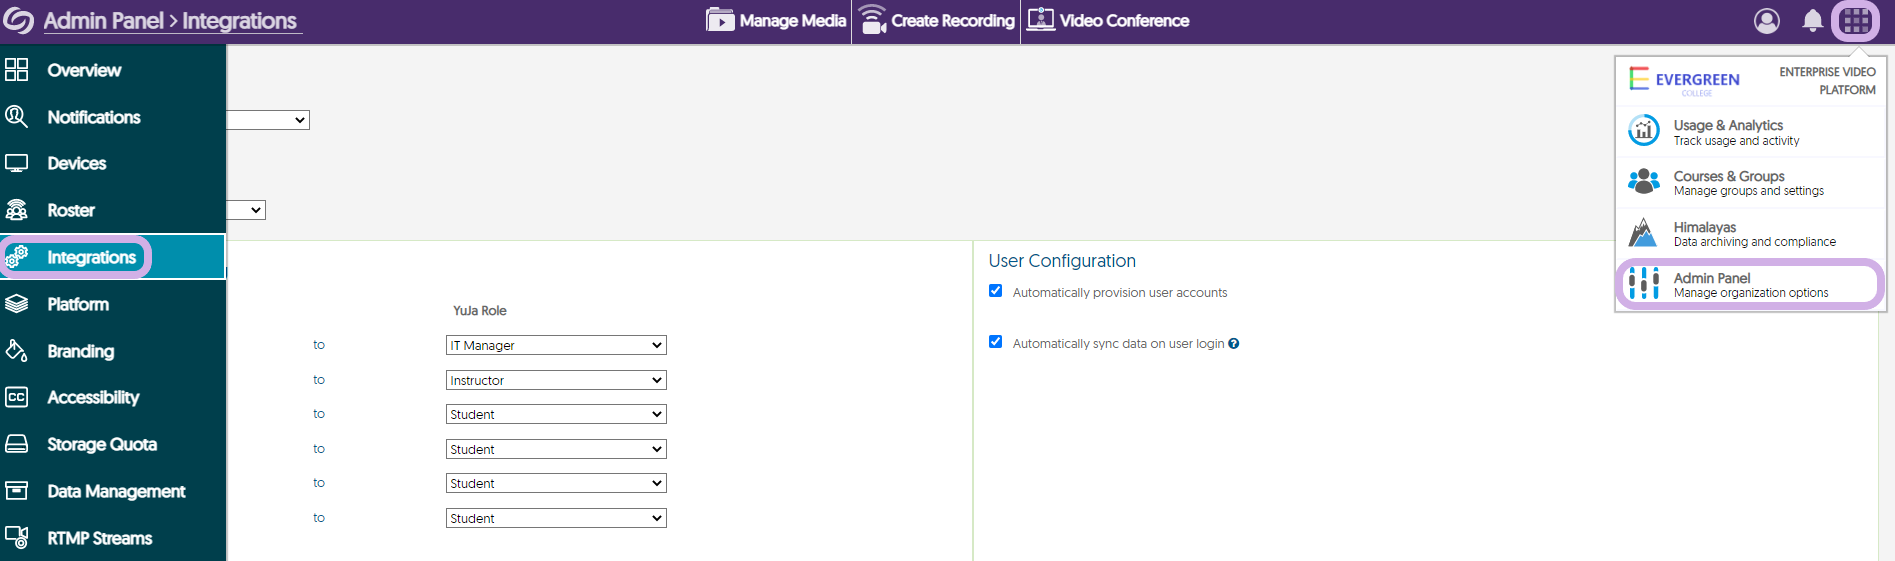The width and height of the screenshot is (1895, 561).
Task: Click the Manage Media button
Action: tap(776, 21)
